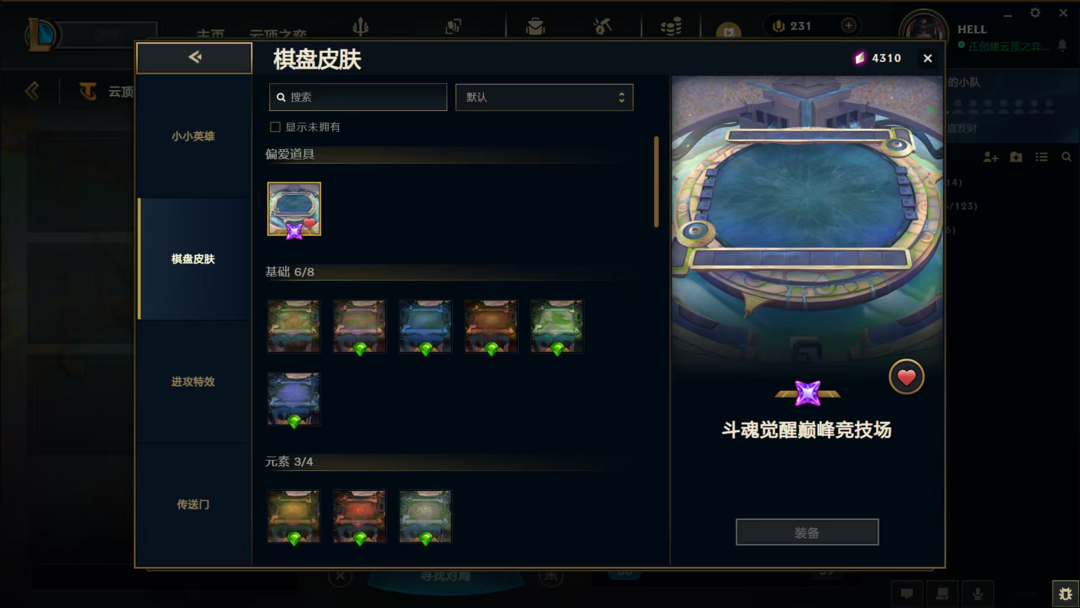
Task: Enable the 显示未拥有 checkbox
Action: [276, 127]
